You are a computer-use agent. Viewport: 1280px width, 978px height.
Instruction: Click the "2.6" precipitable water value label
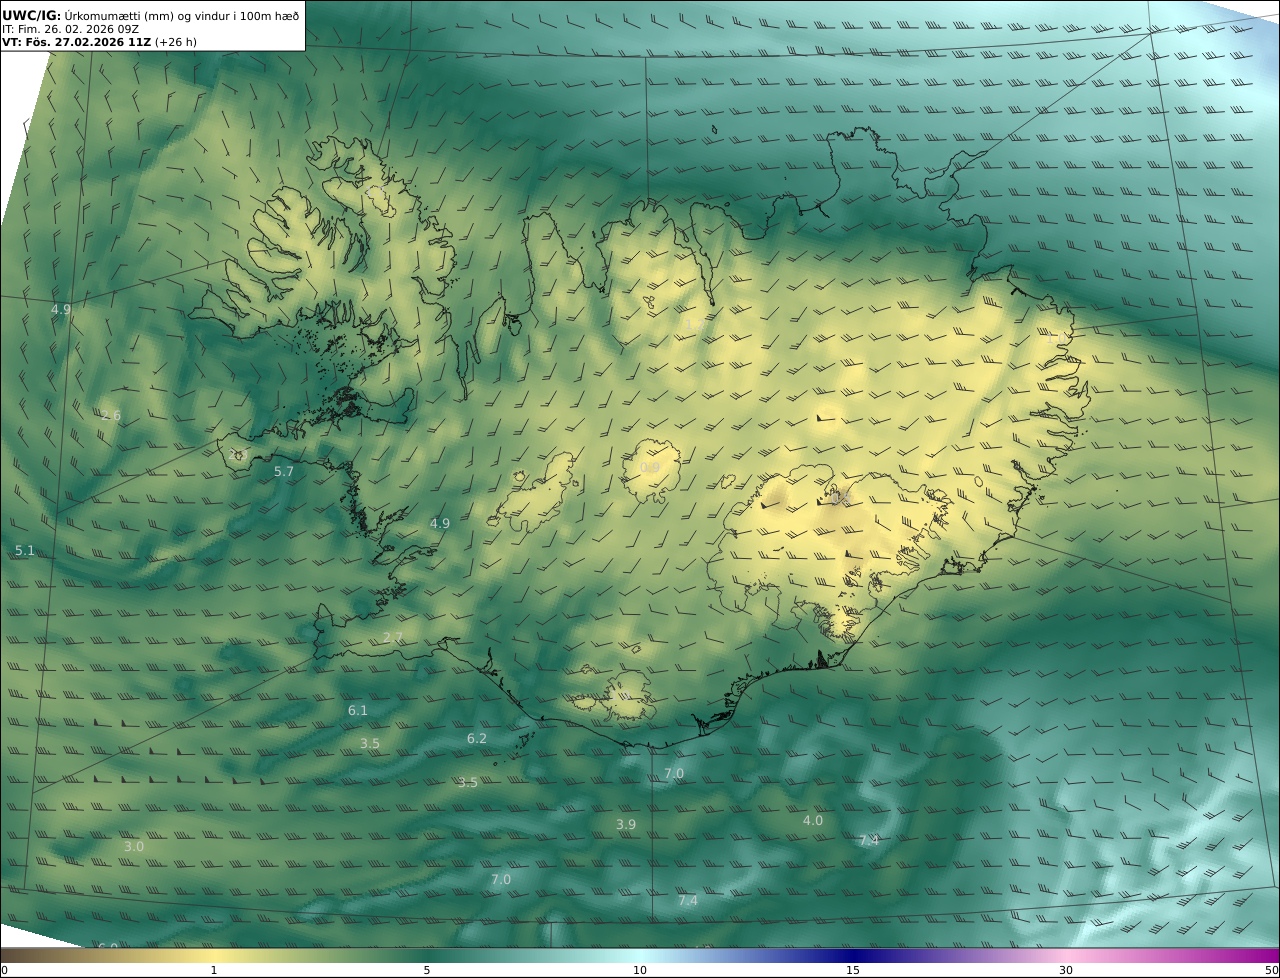[x=111, y=416]
